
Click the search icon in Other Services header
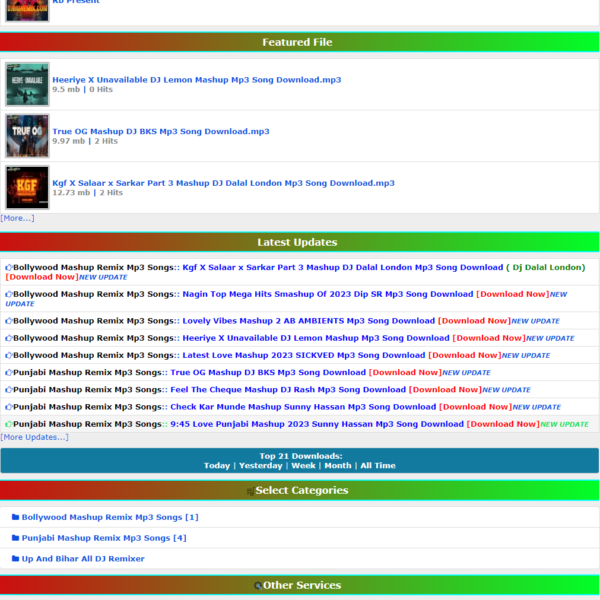258,585
